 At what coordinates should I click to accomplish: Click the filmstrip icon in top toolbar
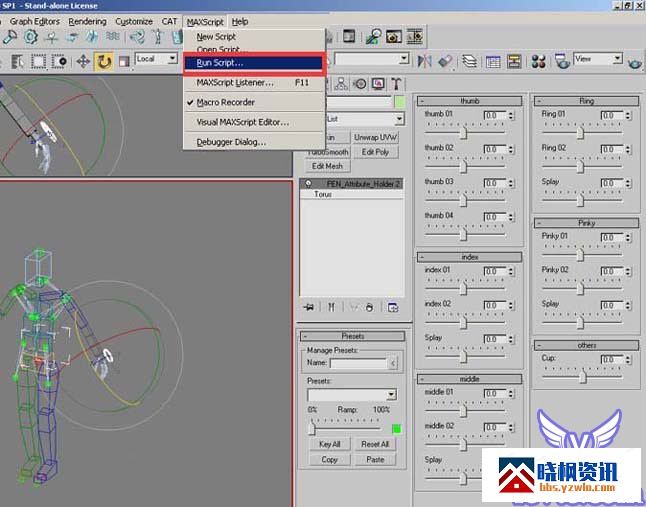(415, 37)
